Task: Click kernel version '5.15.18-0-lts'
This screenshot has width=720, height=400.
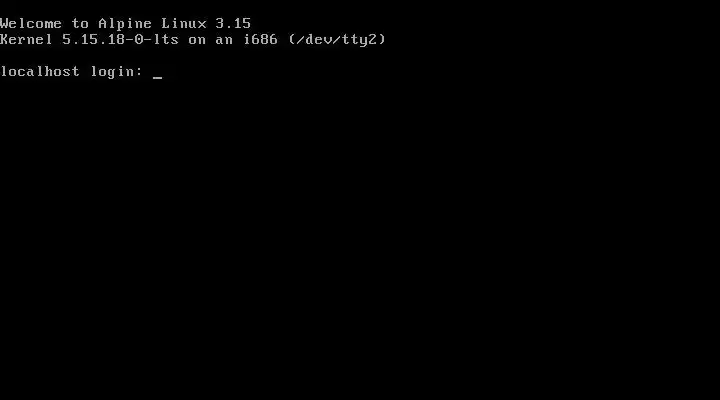Action: pyautogui.click(x=120, y=39)
